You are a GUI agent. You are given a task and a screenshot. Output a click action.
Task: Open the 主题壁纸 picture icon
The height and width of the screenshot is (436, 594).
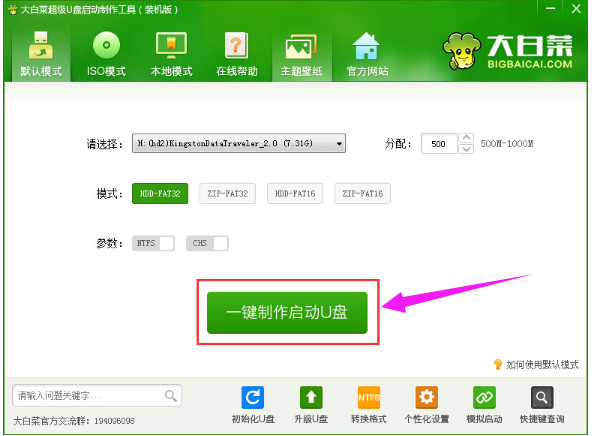click(302, 46)
